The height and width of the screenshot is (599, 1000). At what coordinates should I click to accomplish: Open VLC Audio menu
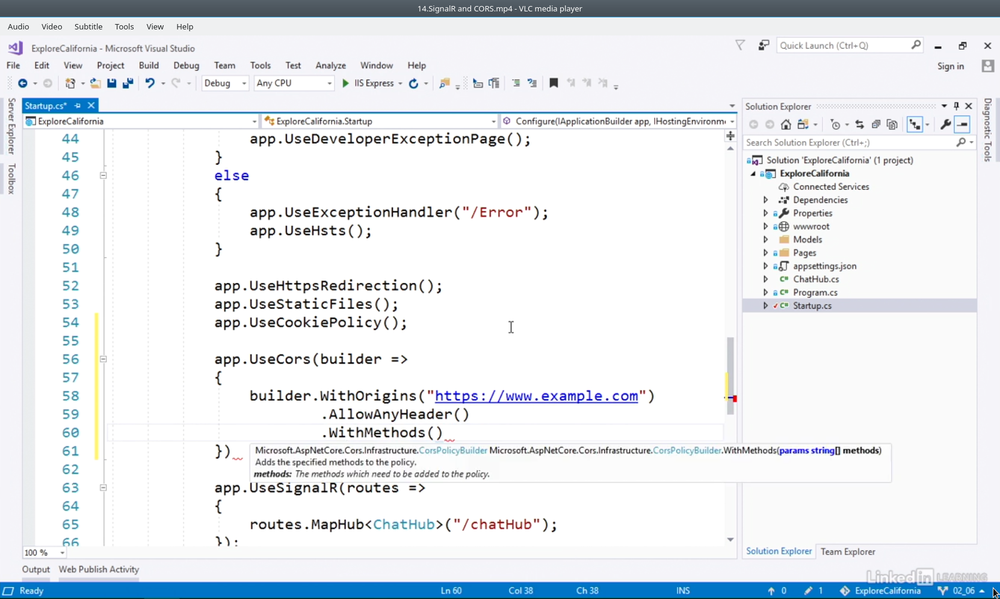[18, 27]
